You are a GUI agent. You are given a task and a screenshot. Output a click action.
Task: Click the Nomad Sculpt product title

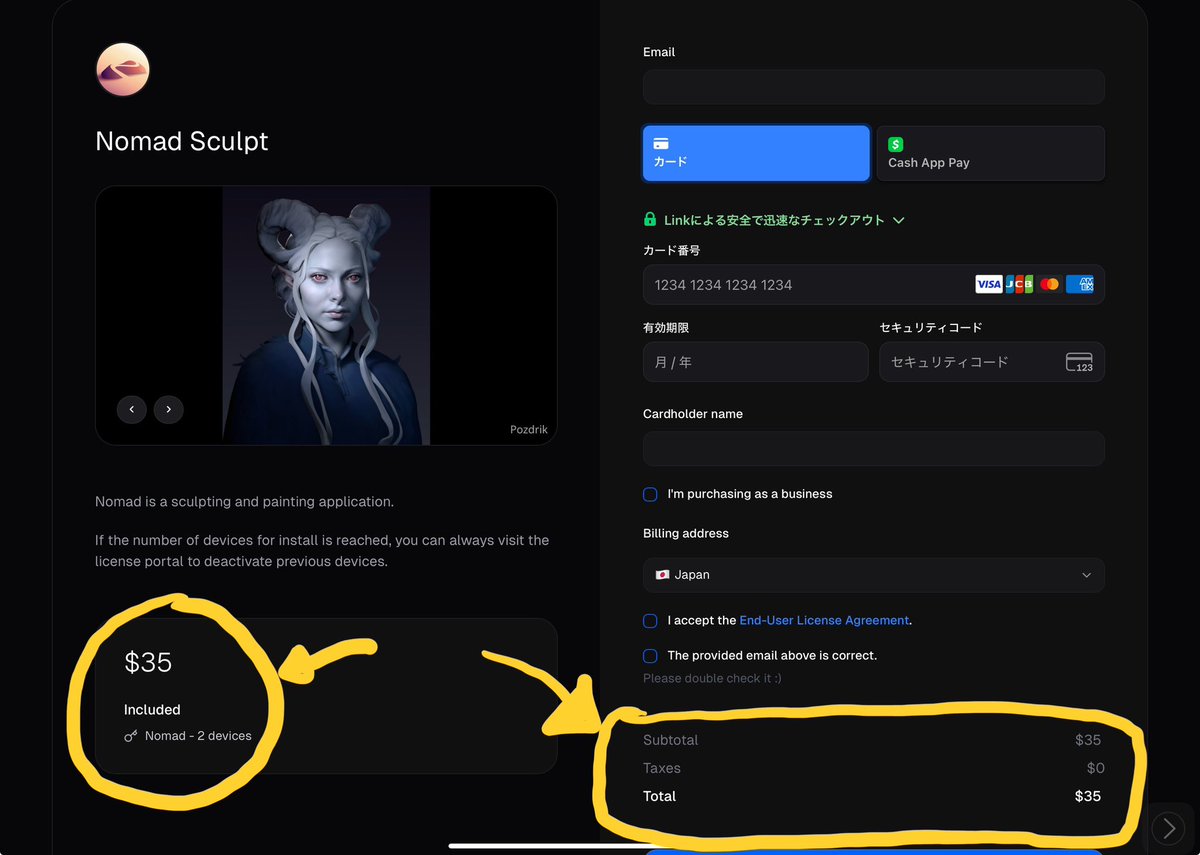coord(182,141)
